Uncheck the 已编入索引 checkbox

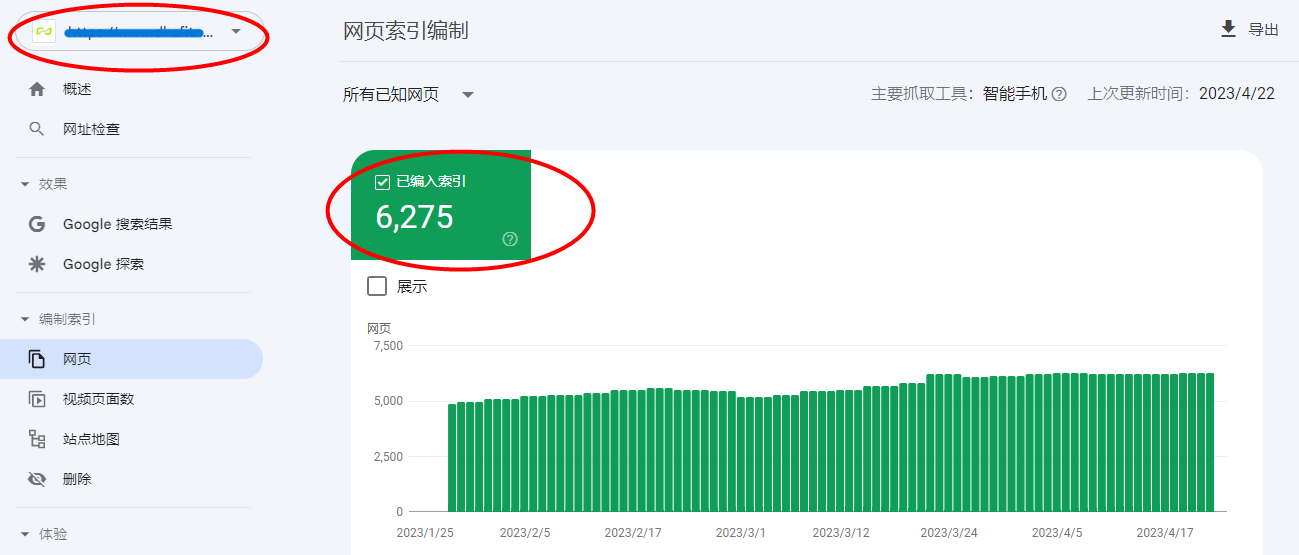tap(382, 182)
